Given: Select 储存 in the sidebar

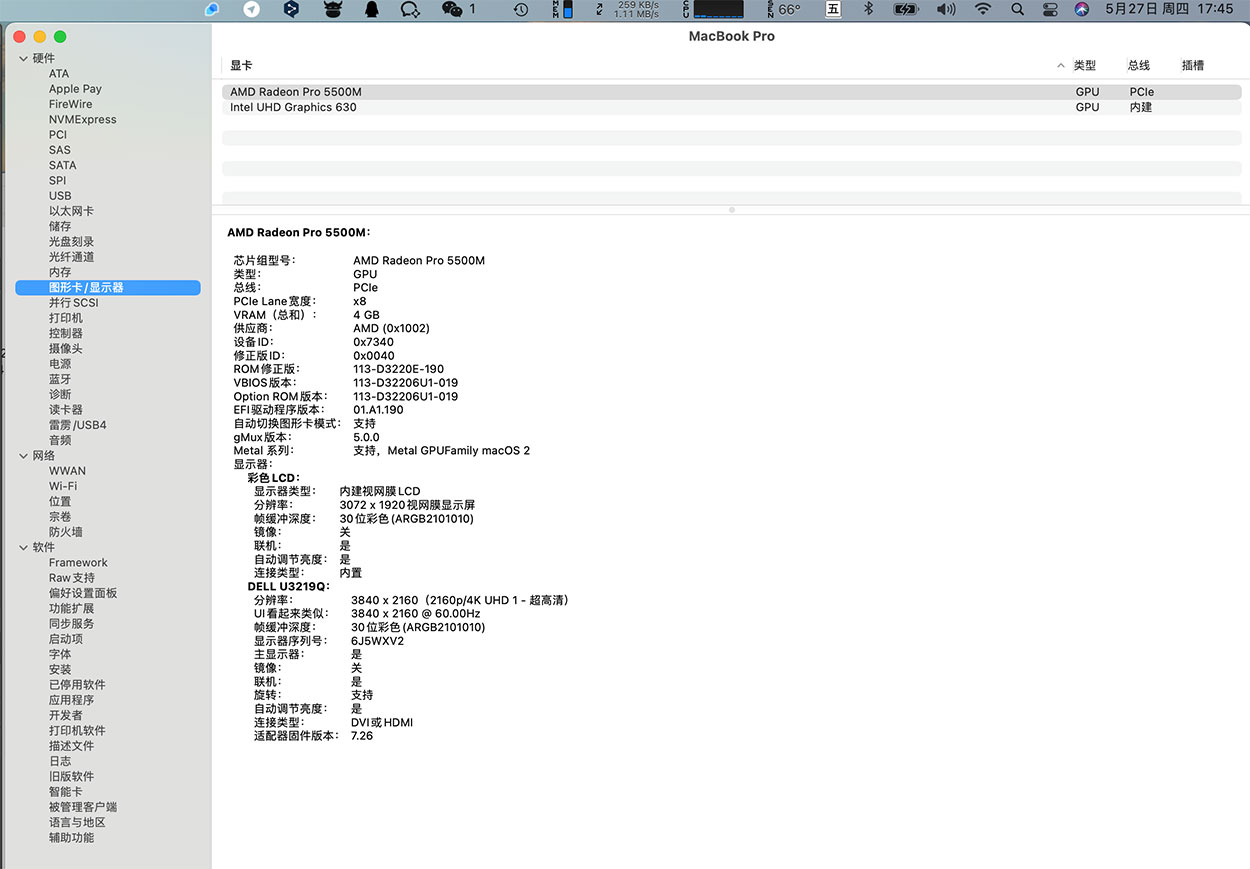Looking at the screenshot, I should tap(60, 226).
